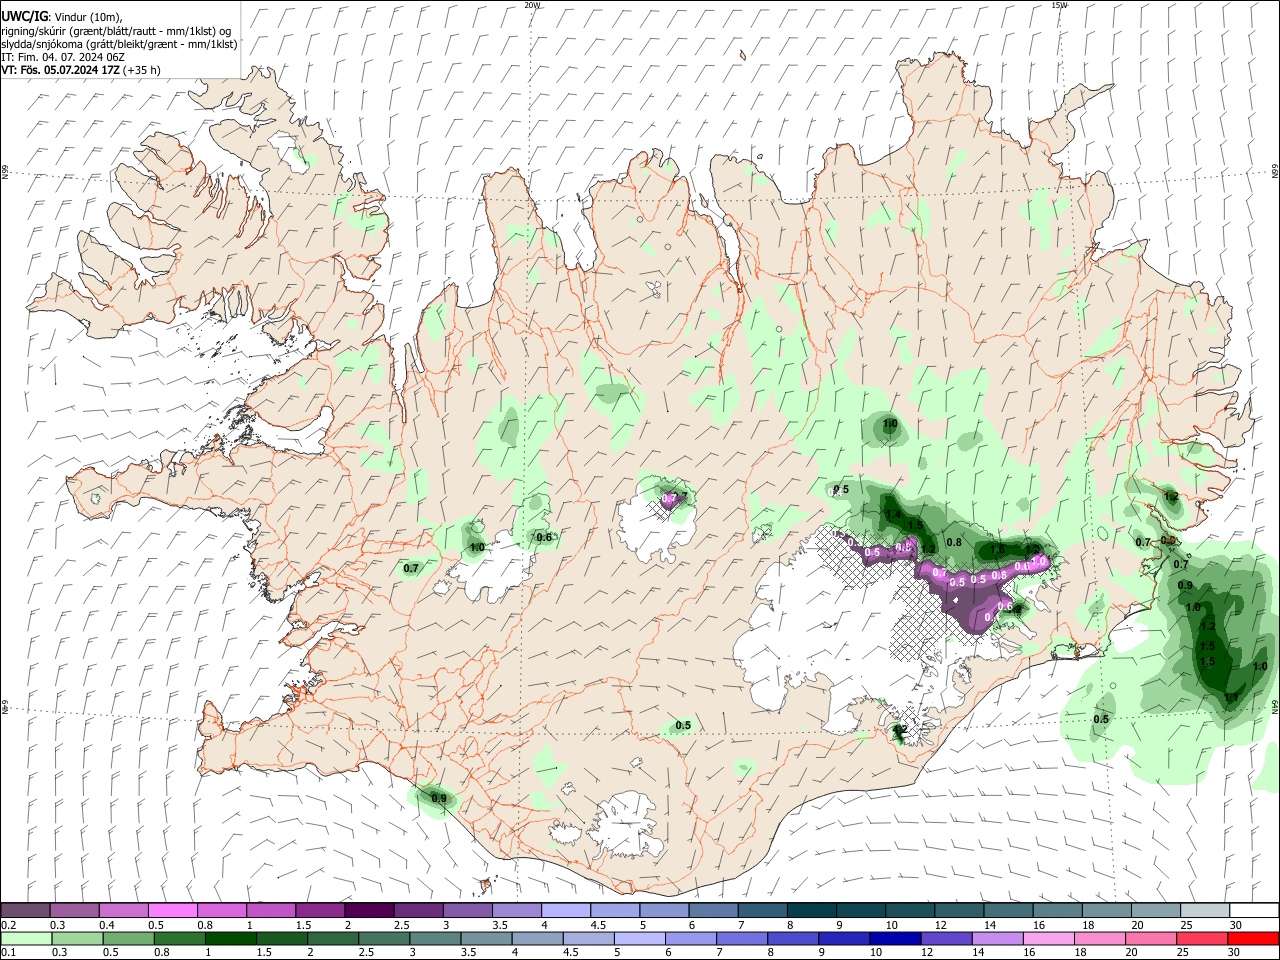Select the darkest purple 2 mm sleet swatch

point(368,910)
